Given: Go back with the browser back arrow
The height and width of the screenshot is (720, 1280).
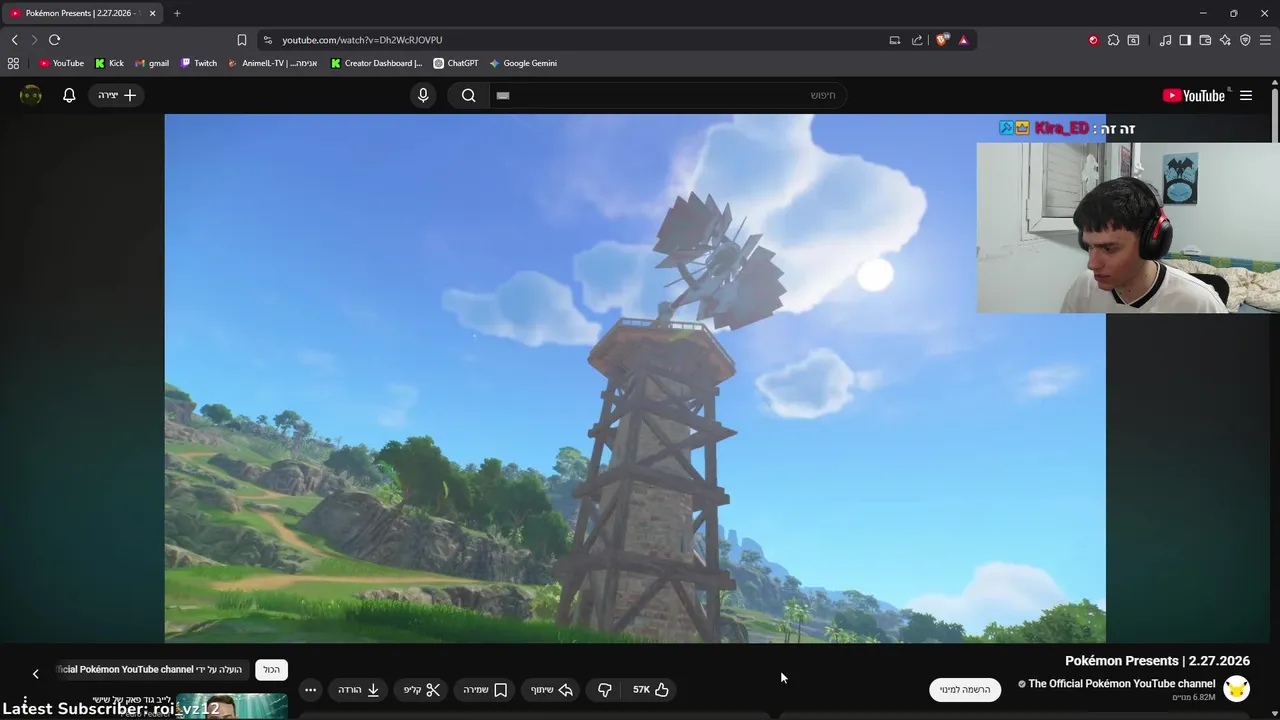Looking at the screenshot, I should 14,40.
